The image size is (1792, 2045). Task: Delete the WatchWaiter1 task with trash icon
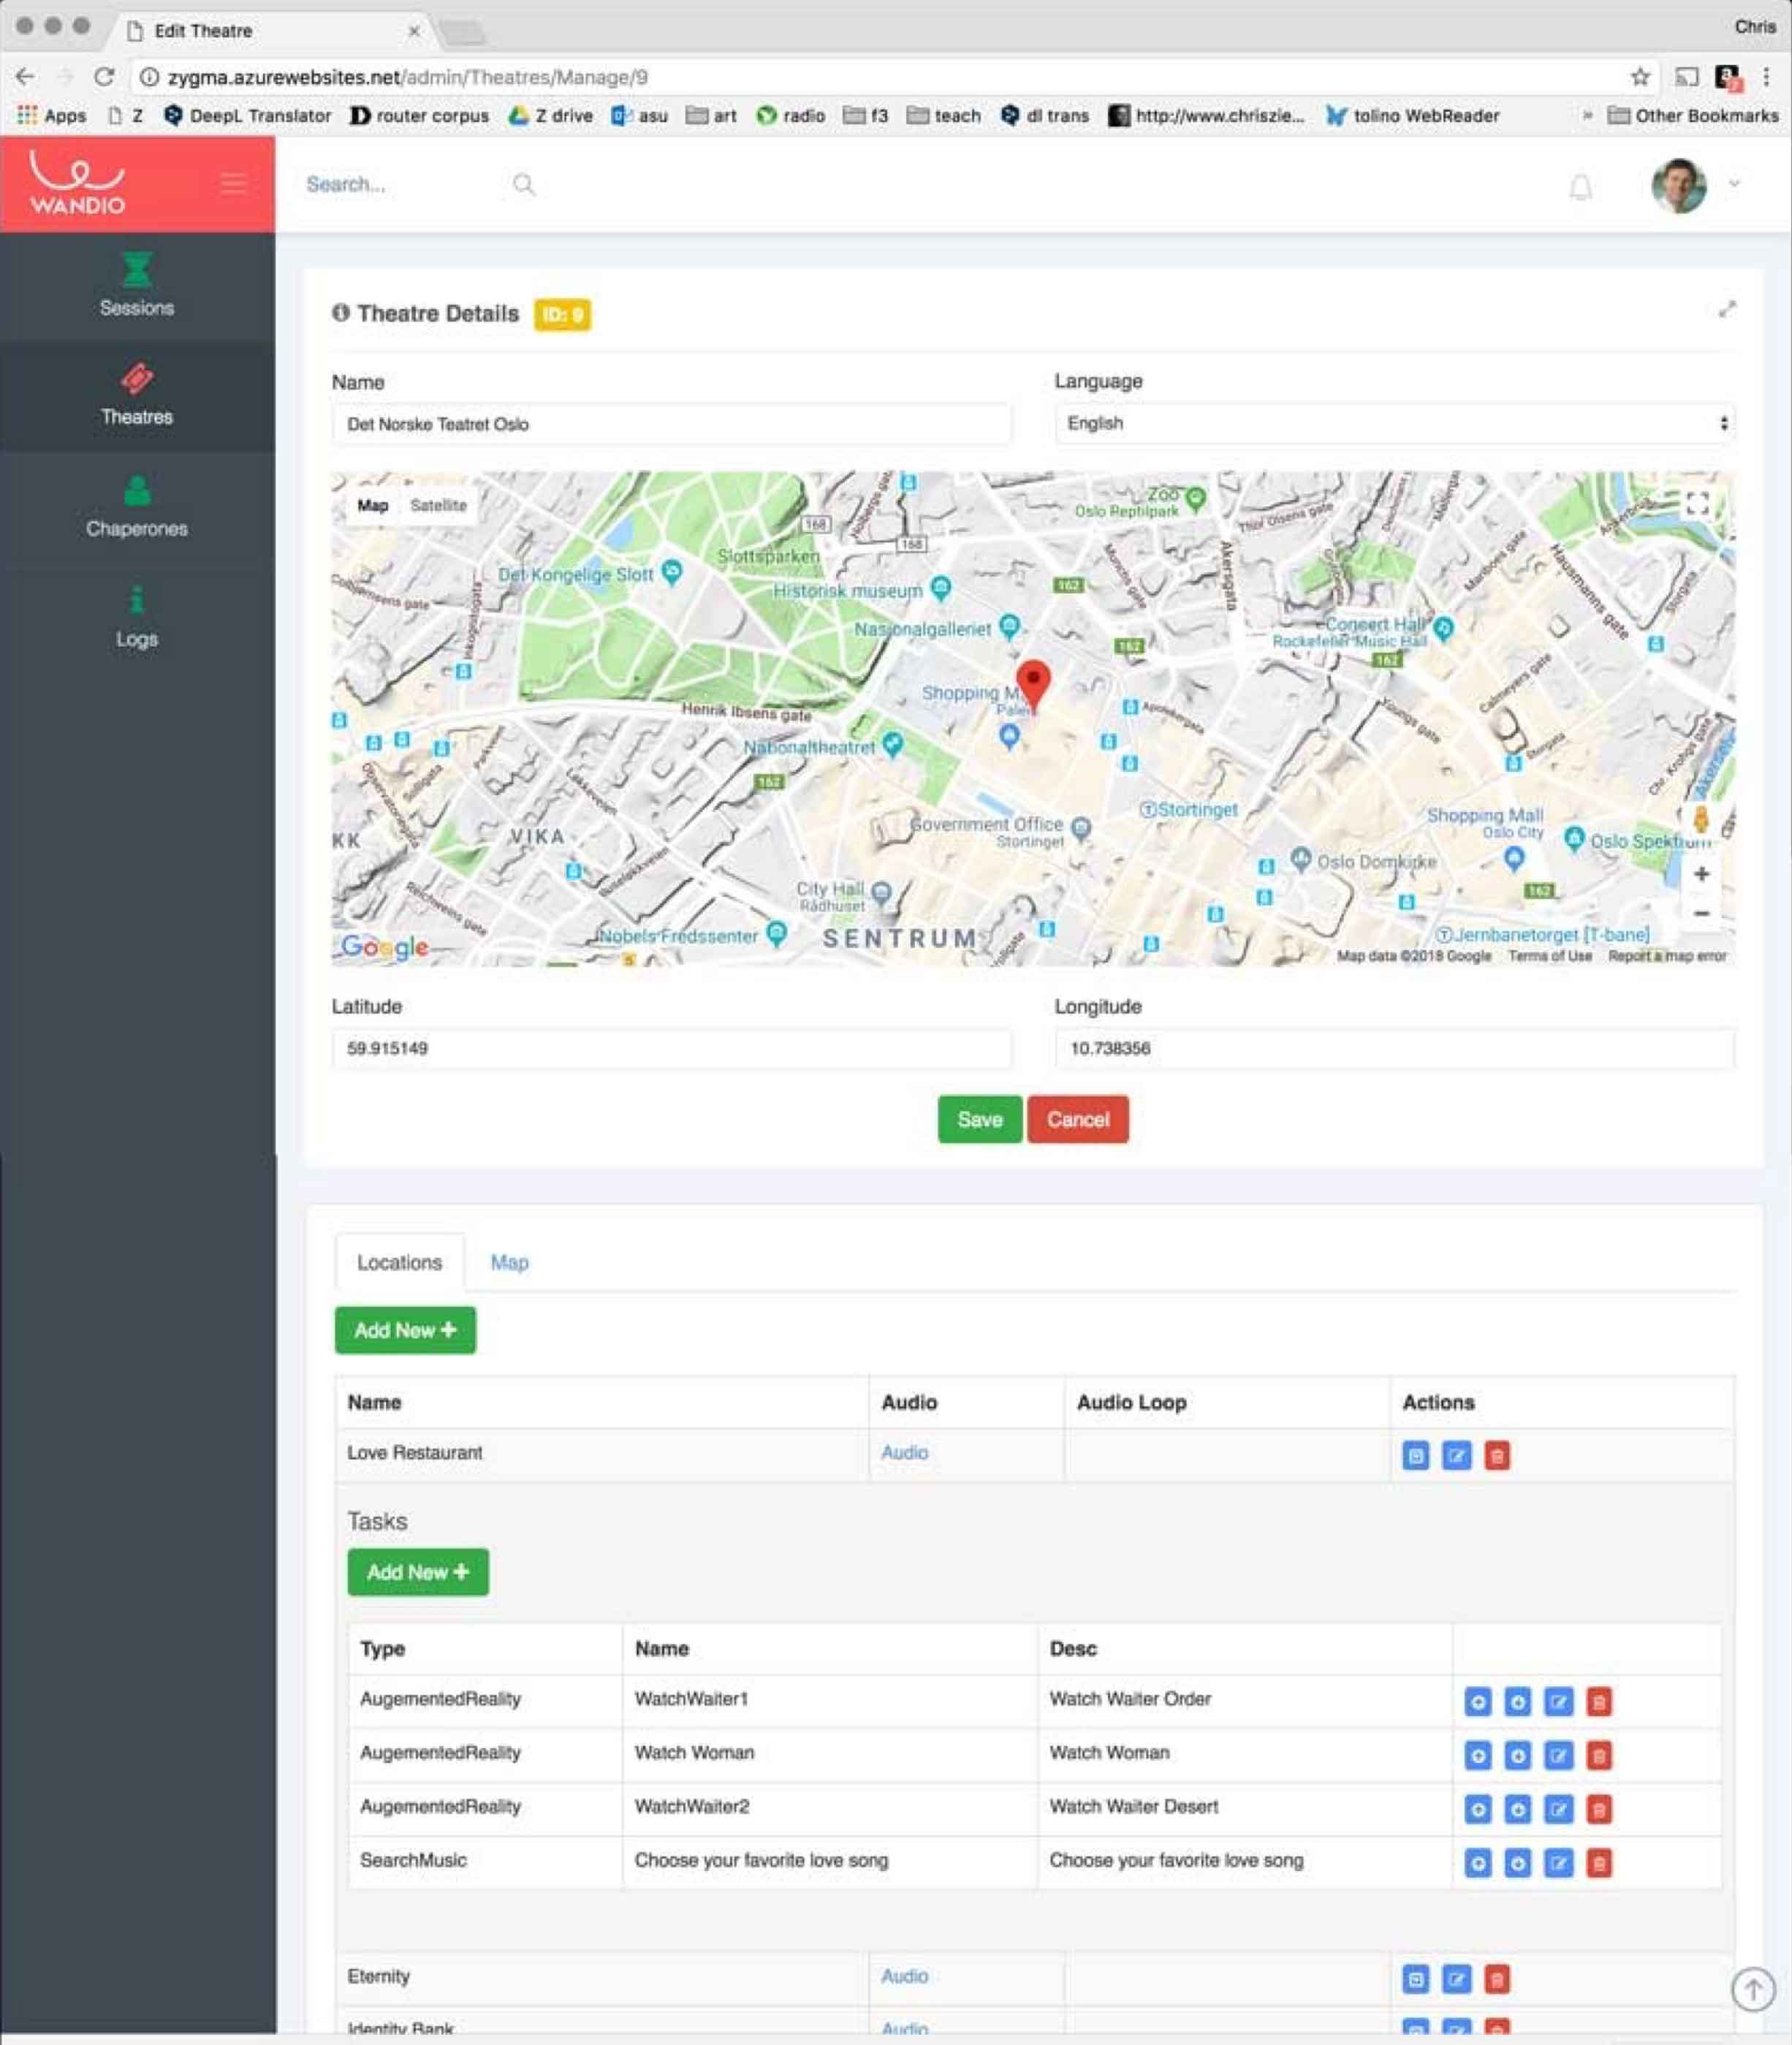point(1598,1701)
